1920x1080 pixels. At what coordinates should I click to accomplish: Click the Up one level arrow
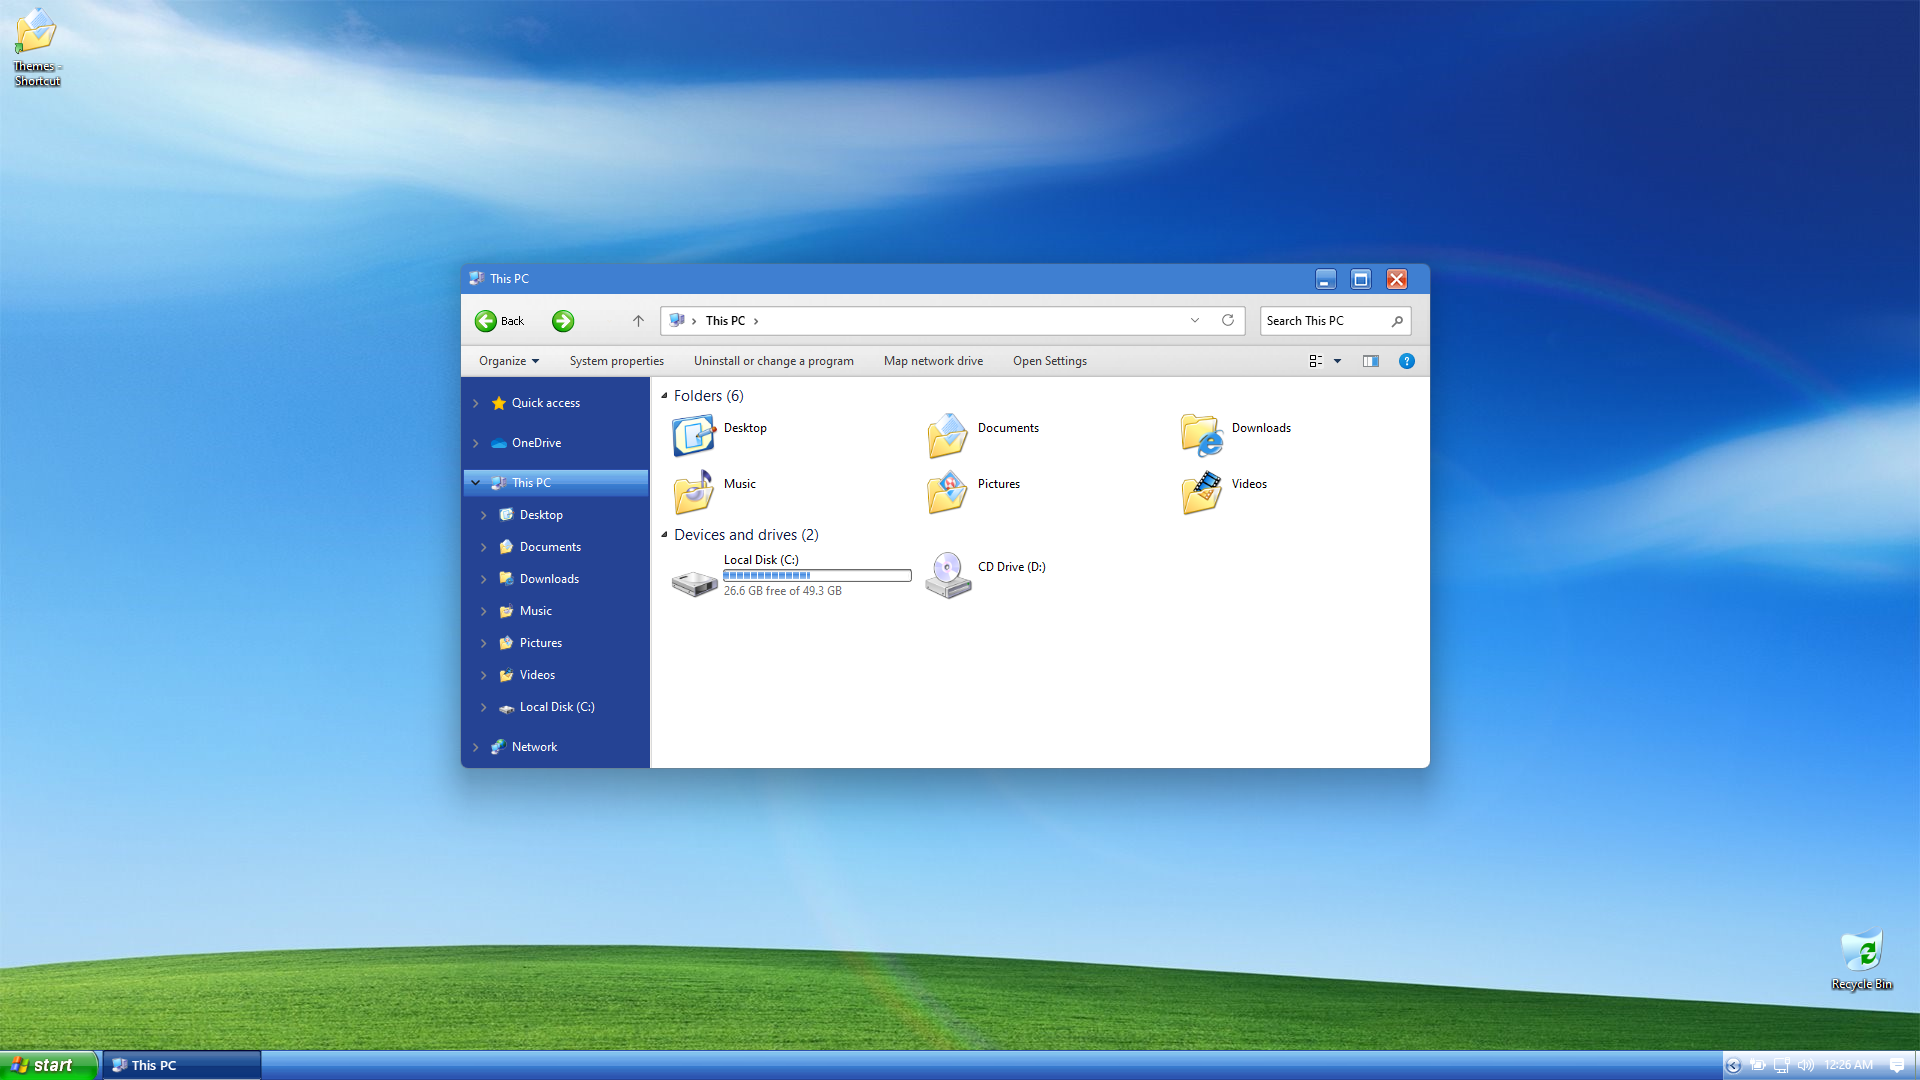tap(638, 321)
